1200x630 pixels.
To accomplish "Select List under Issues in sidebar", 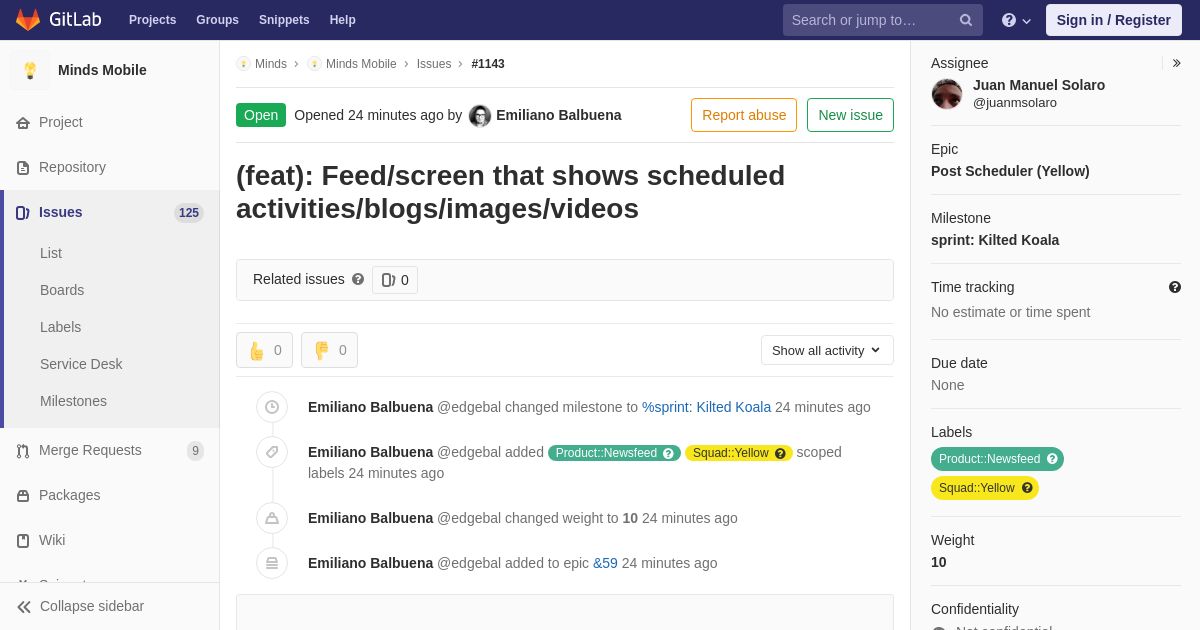I will [51, 253].
